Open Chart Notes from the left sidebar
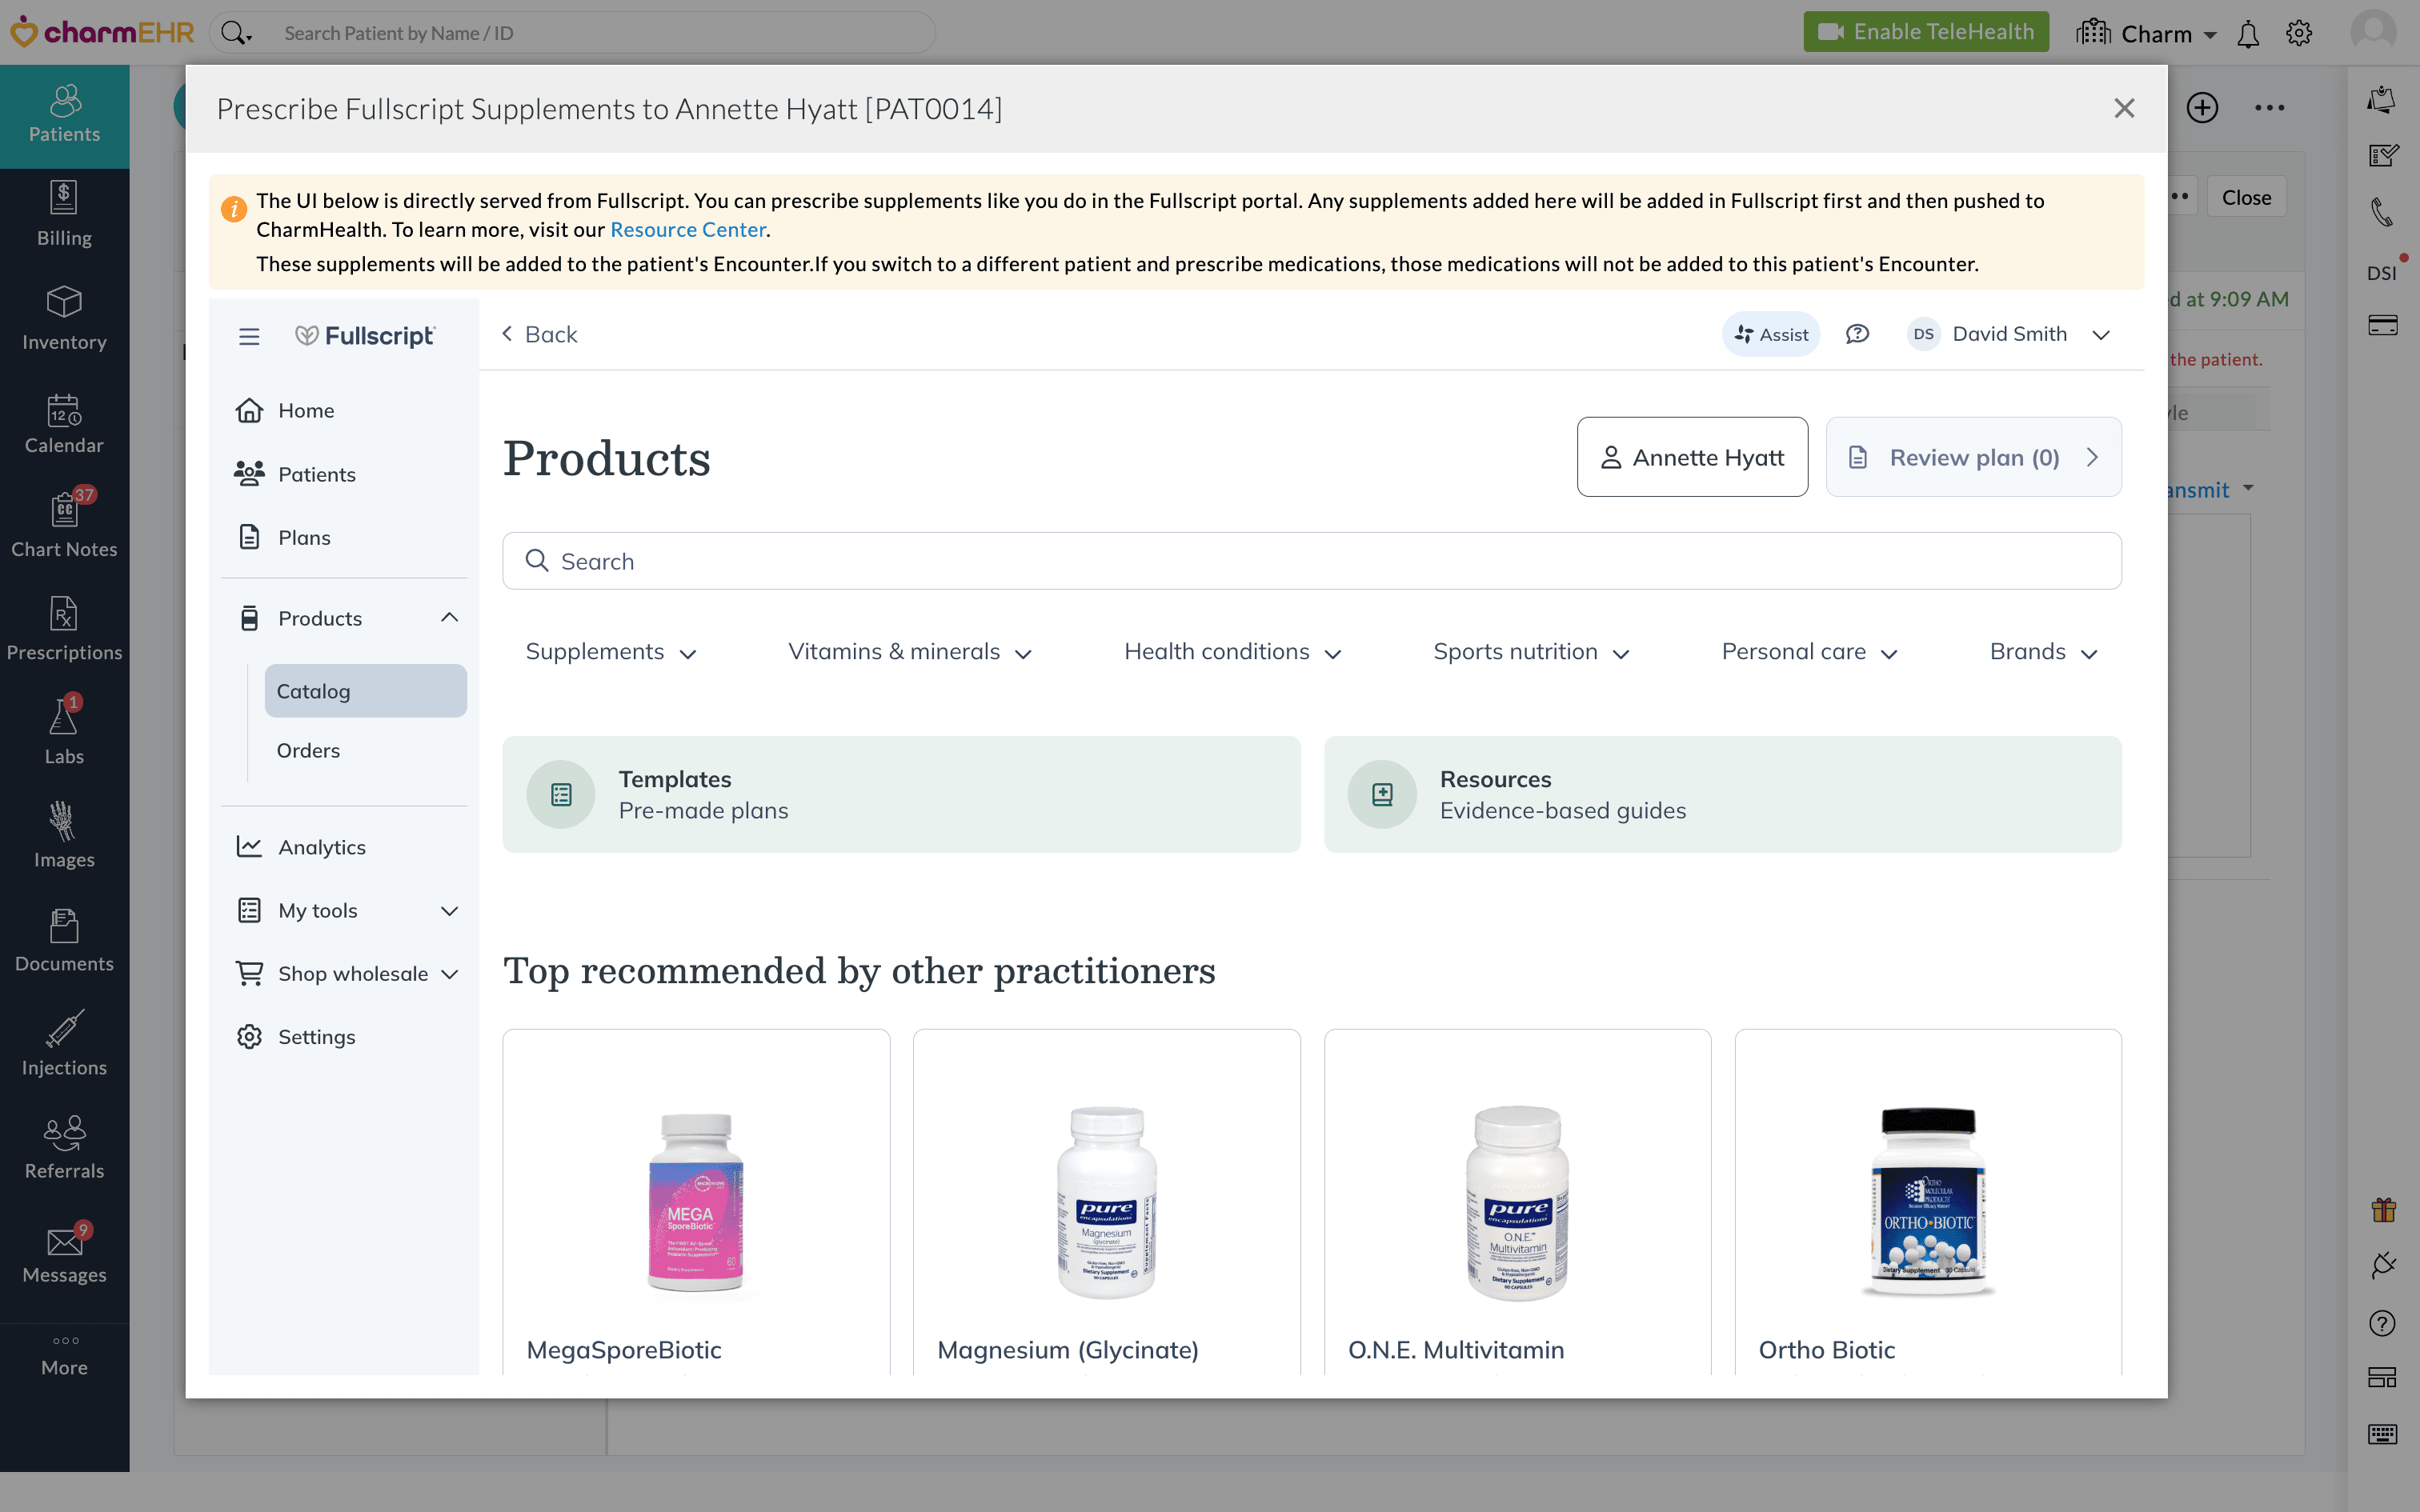 (x=64, y=524)
